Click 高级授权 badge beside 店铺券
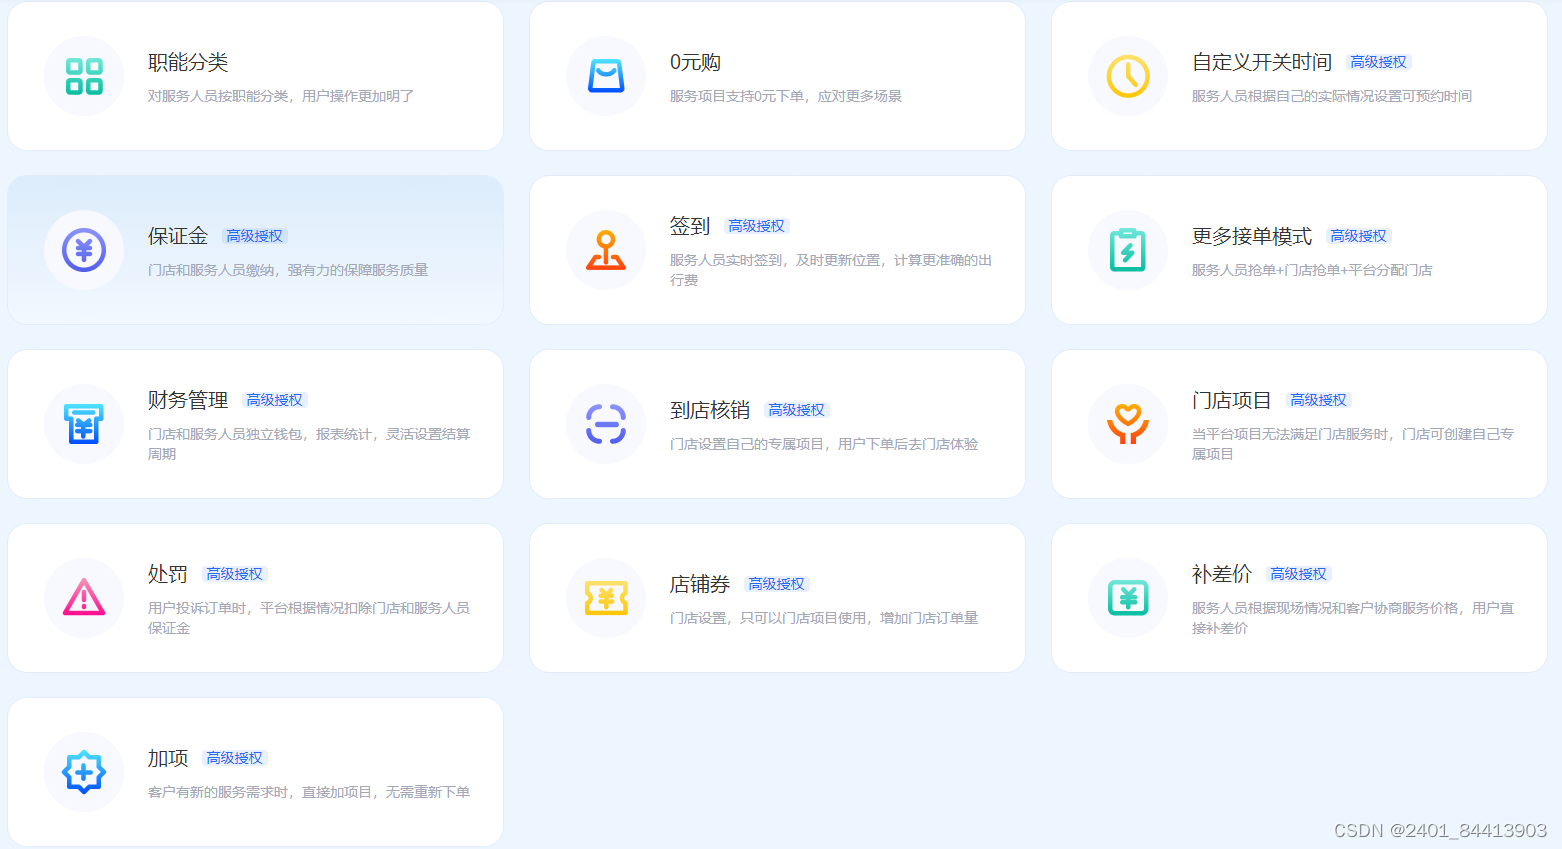This screenshot has width=1562, height=849. click(776, 584)
